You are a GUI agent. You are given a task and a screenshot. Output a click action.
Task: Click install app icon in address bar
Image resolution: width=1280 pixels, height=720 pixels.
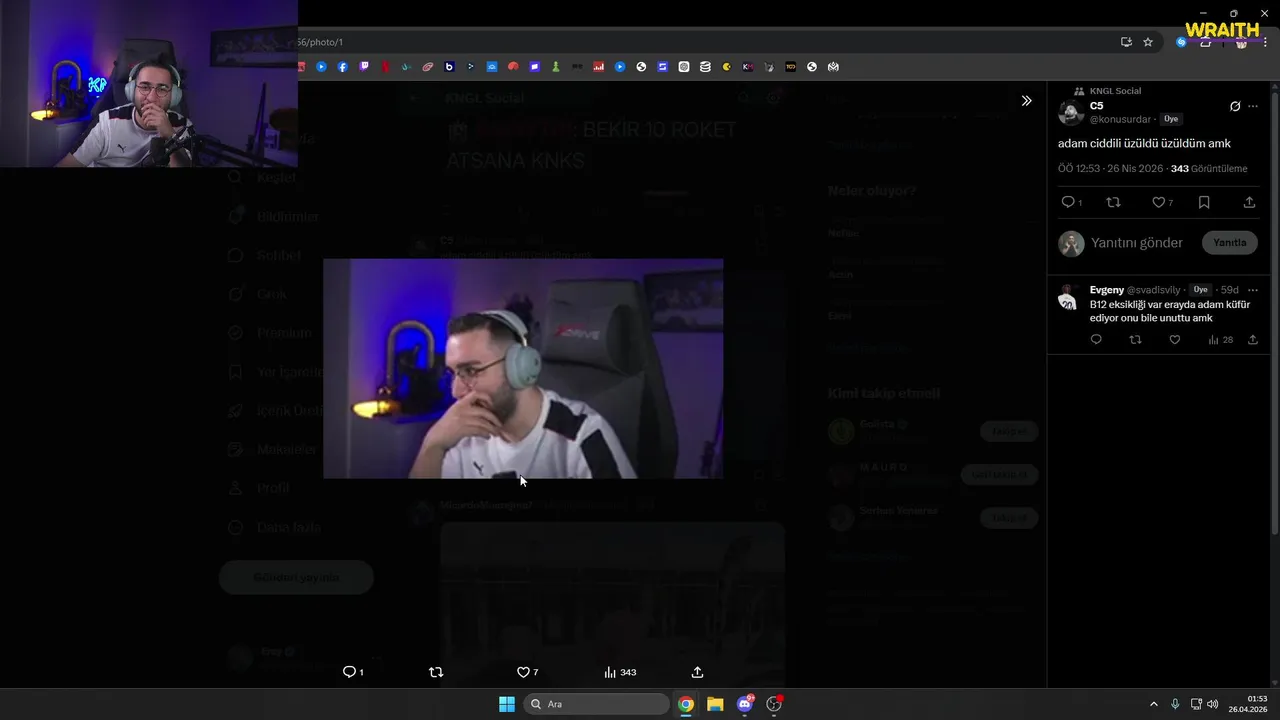coord(1126,42)
